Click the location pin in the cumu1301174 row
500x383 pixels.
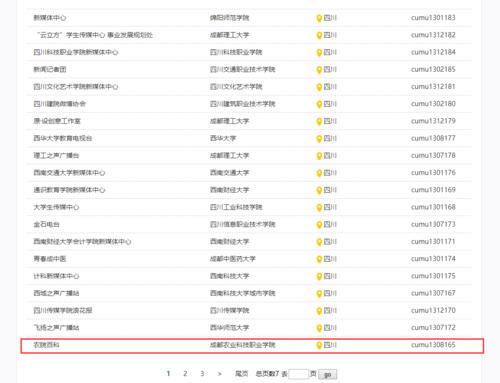(319, 259)
